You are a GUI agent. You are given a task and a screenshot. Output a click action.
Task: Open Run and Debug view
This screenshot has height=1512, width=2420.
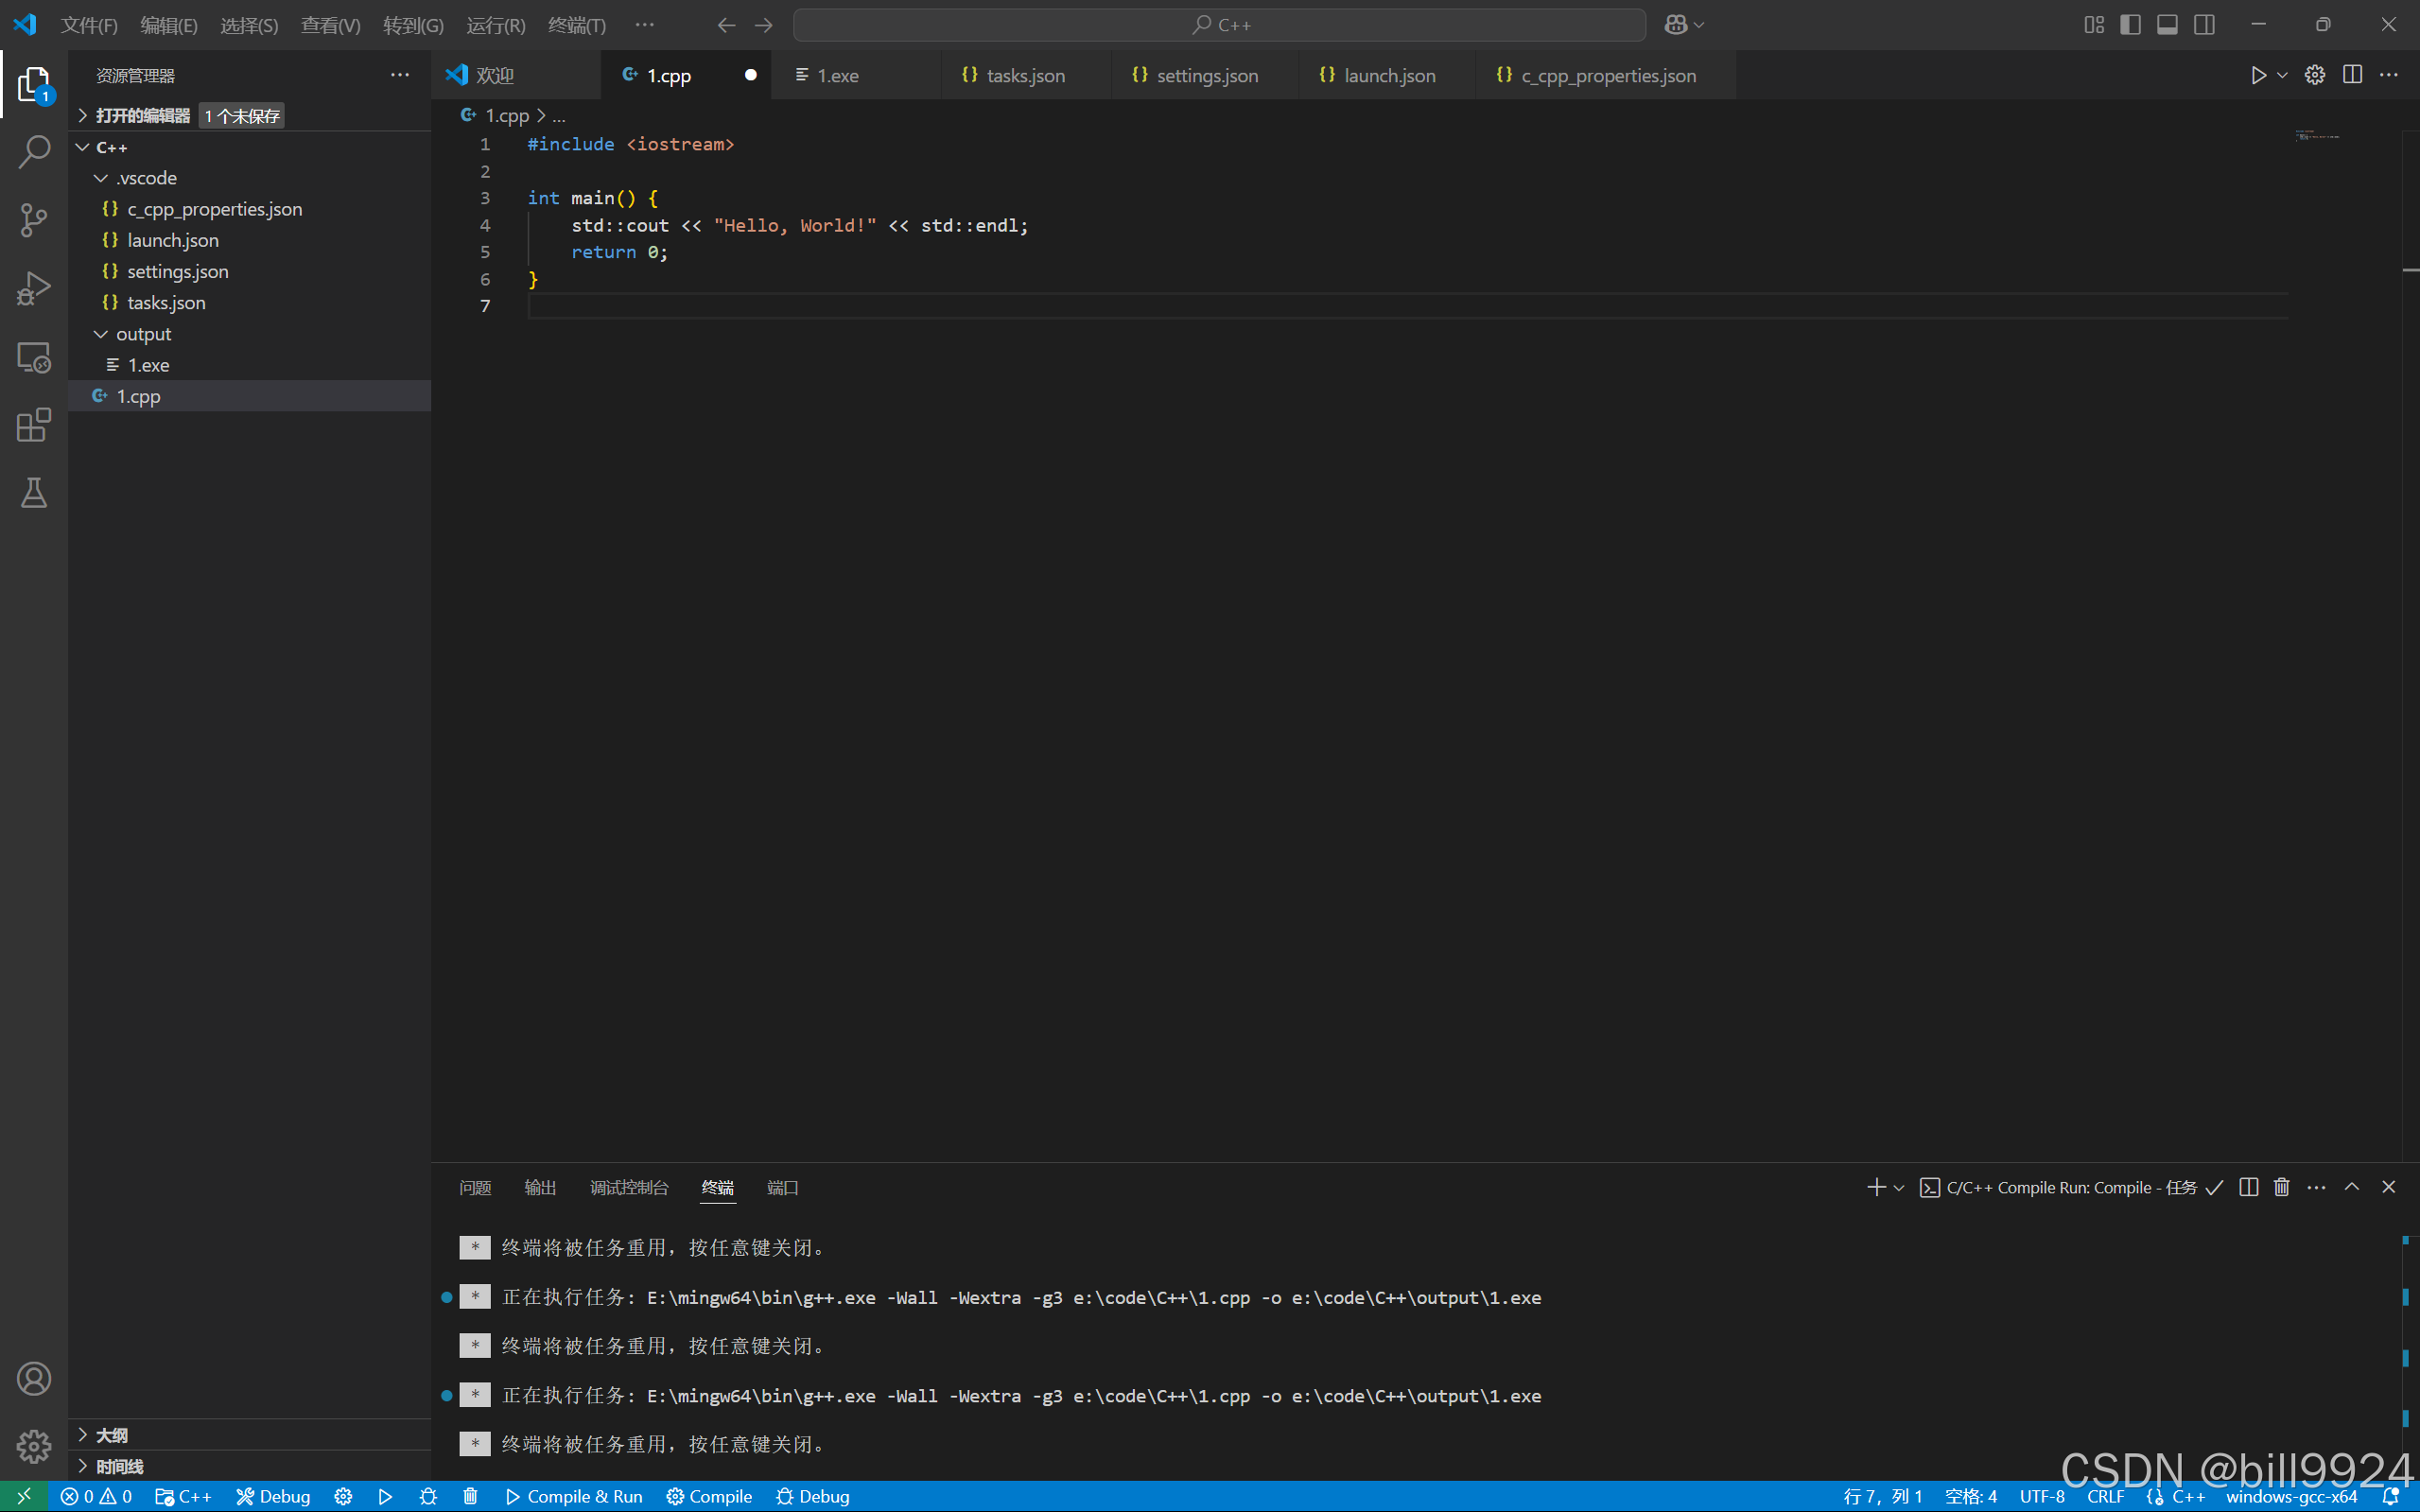(34, 289)
